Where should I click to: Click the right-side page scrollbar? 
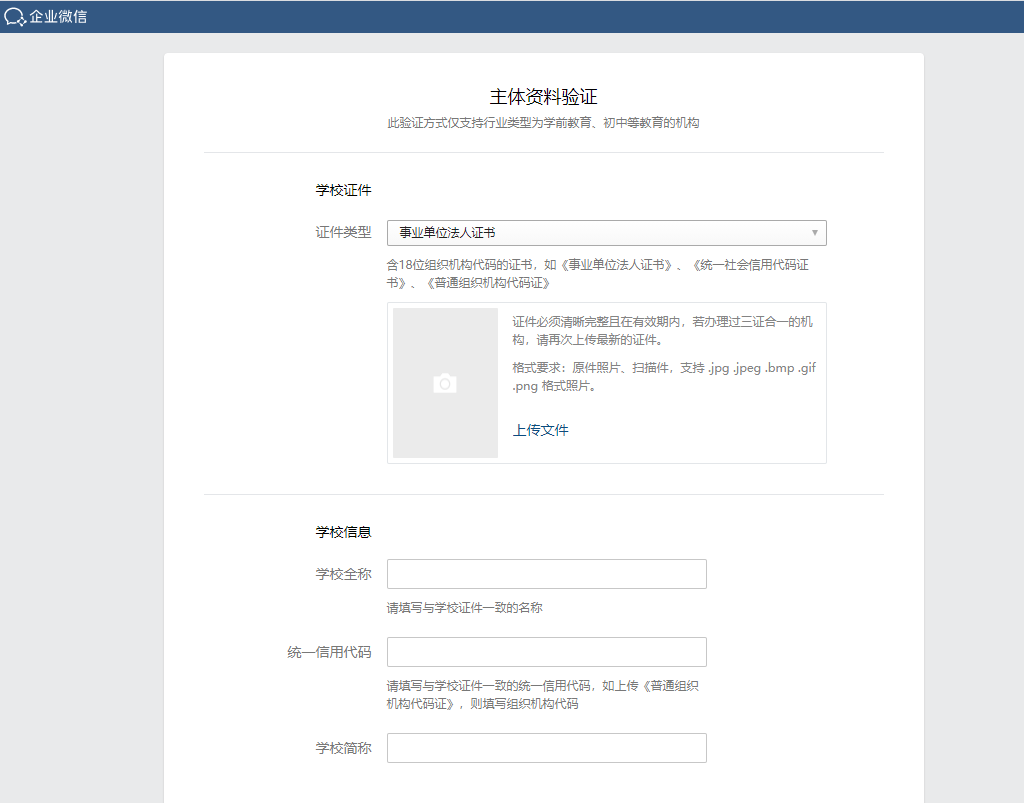click(1019, 400)
